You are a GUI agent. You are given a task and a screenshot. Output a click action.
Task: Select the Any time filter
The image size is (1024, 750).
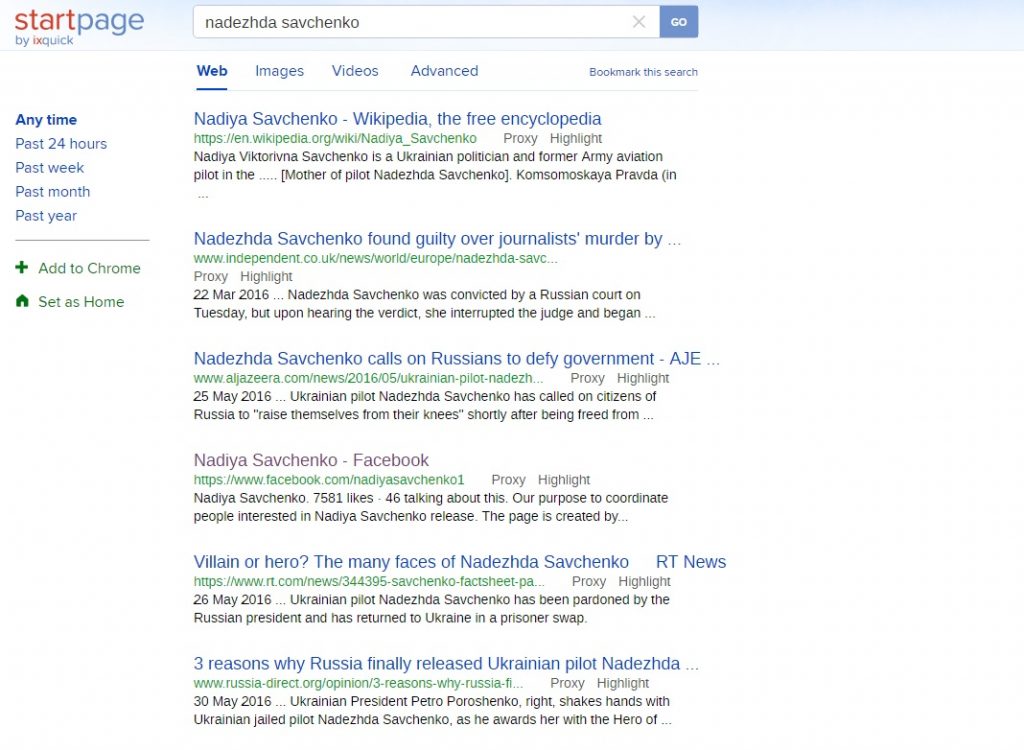click(46, 120)
